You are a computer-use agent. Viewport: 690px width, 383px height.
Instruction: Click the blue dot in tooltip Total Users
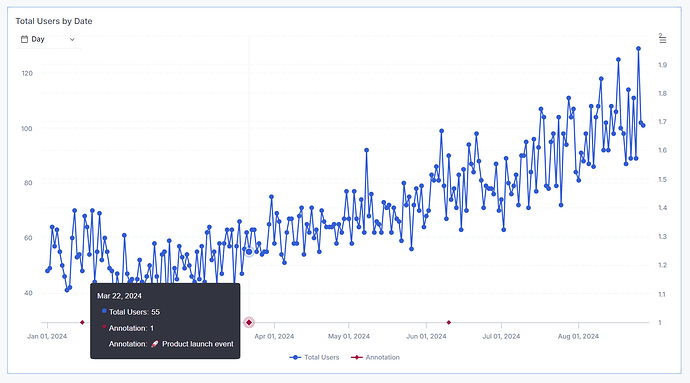[104, 311]
